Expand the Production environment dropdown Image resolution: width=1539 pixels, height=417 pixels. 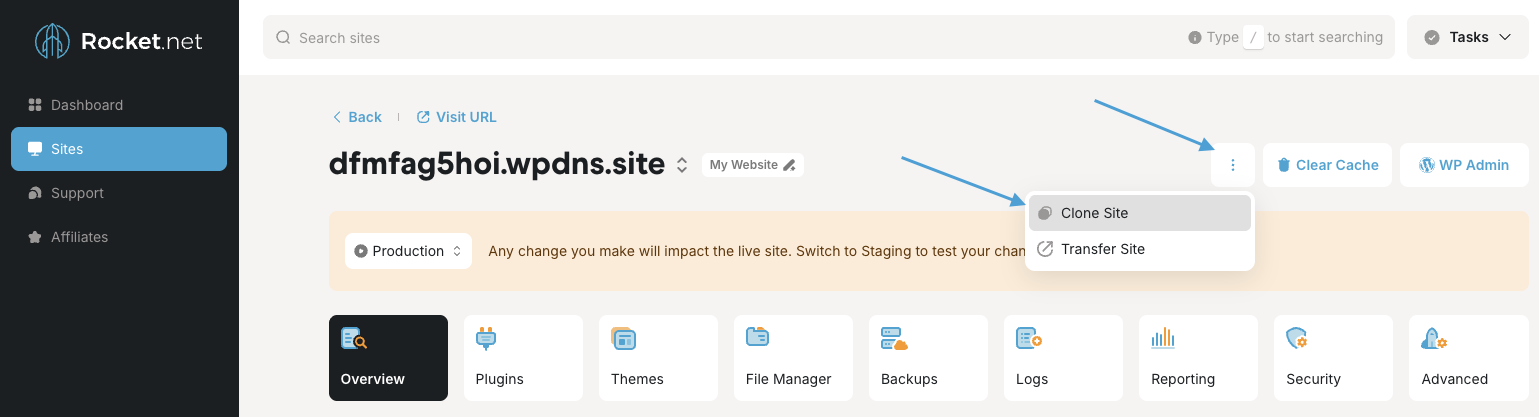[408, 251]
